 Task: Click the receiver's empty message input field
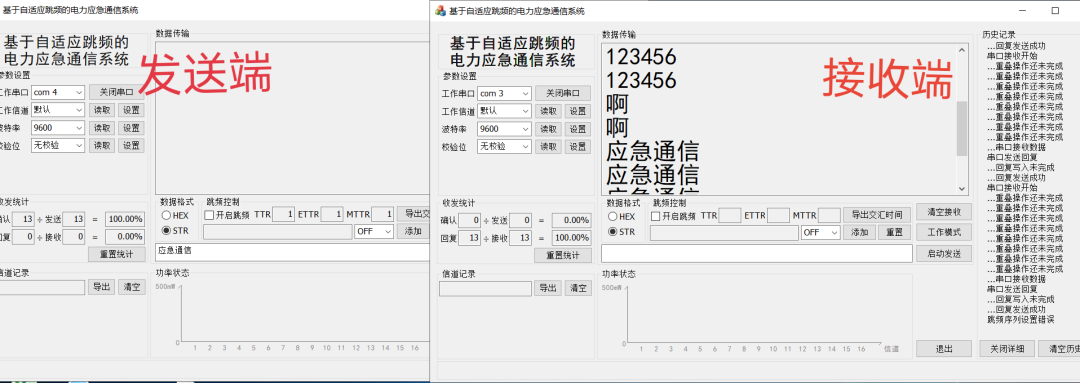756,253
